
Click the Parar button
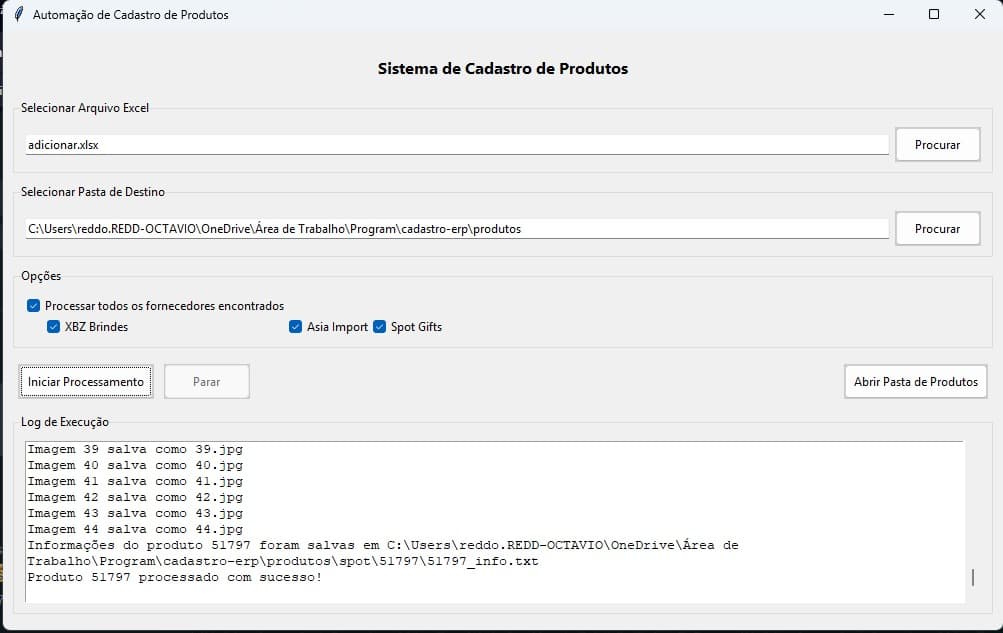(x=206, y=382)
